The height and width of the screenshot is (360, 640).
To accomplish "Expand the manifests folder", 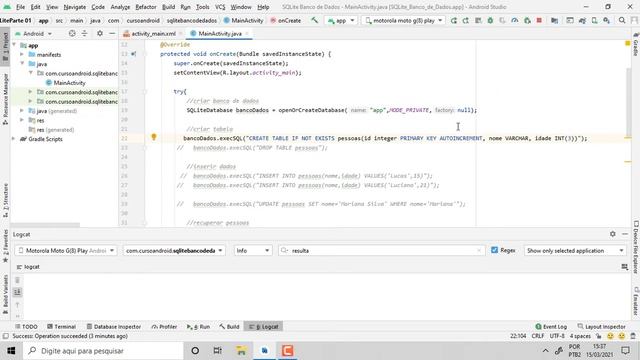I will [22, 54].
